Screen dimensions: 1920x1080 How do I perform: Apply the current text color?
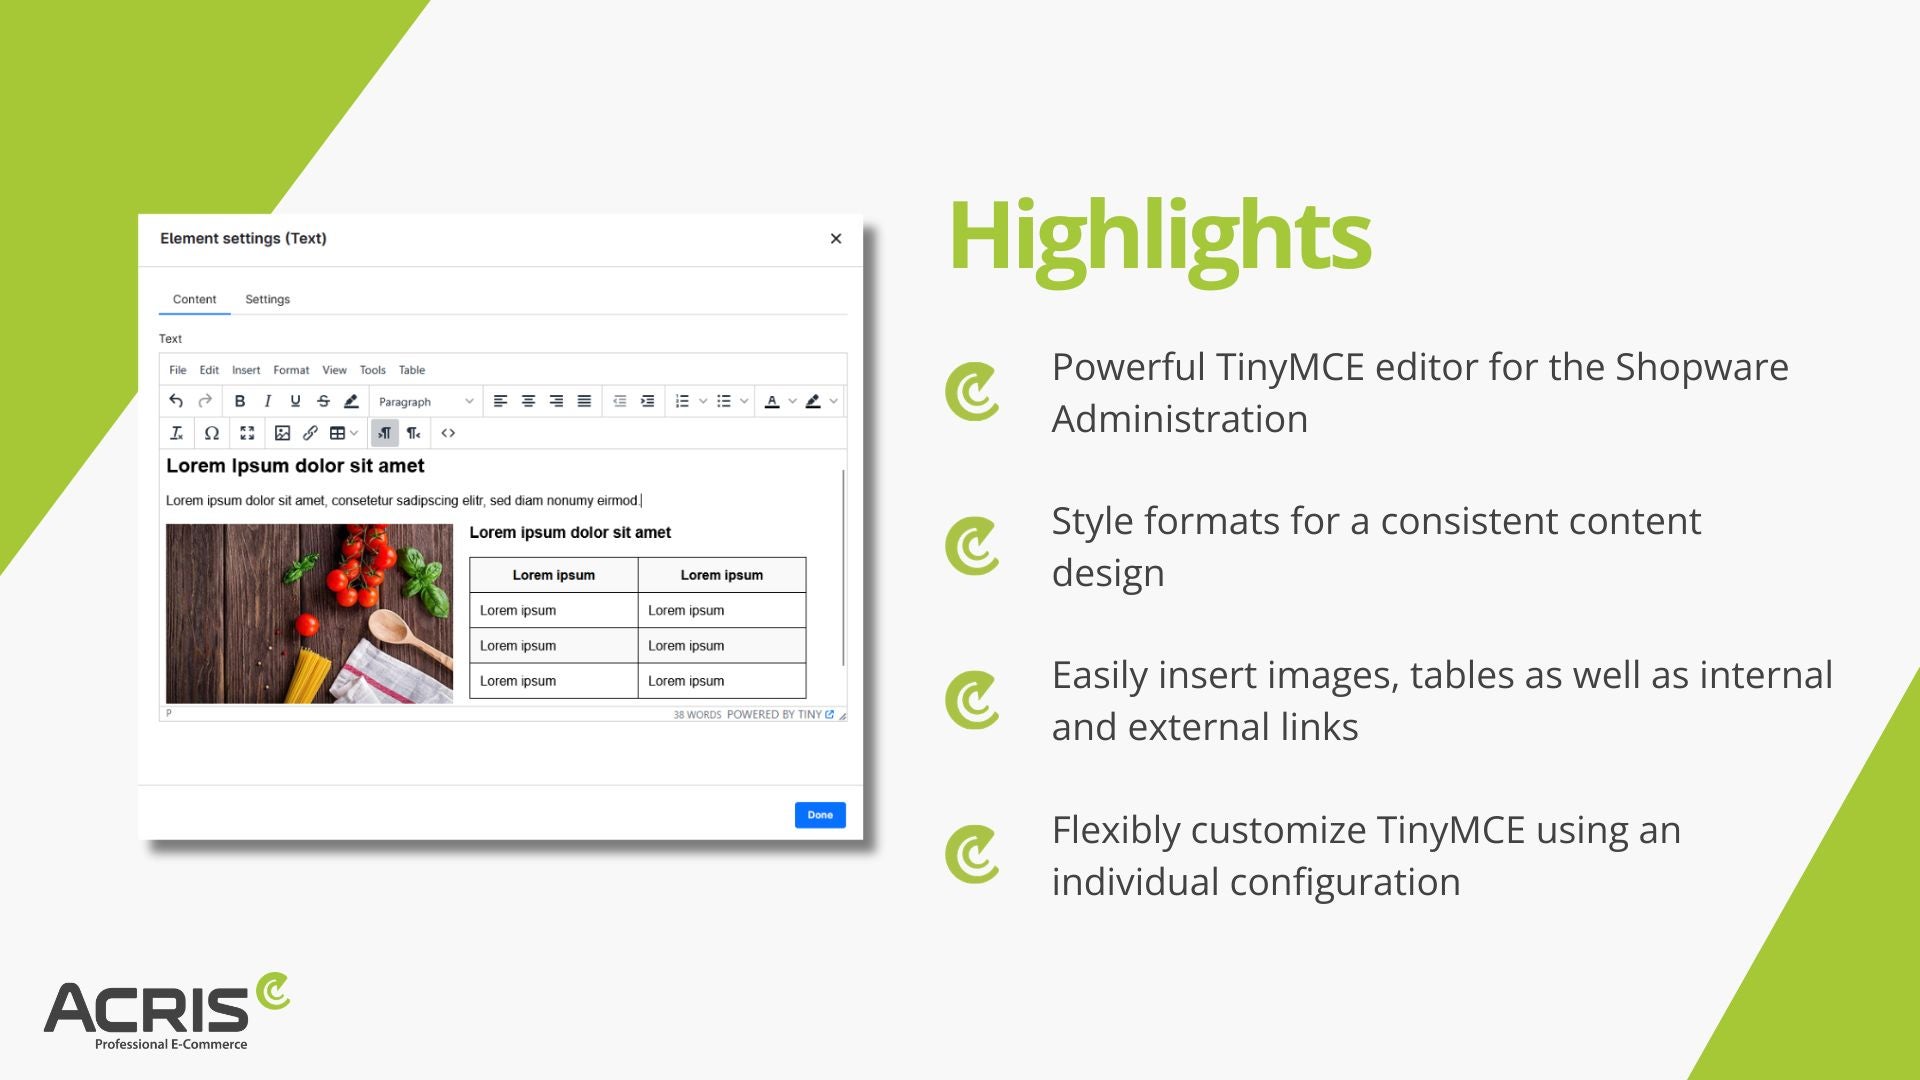[772, 401]
